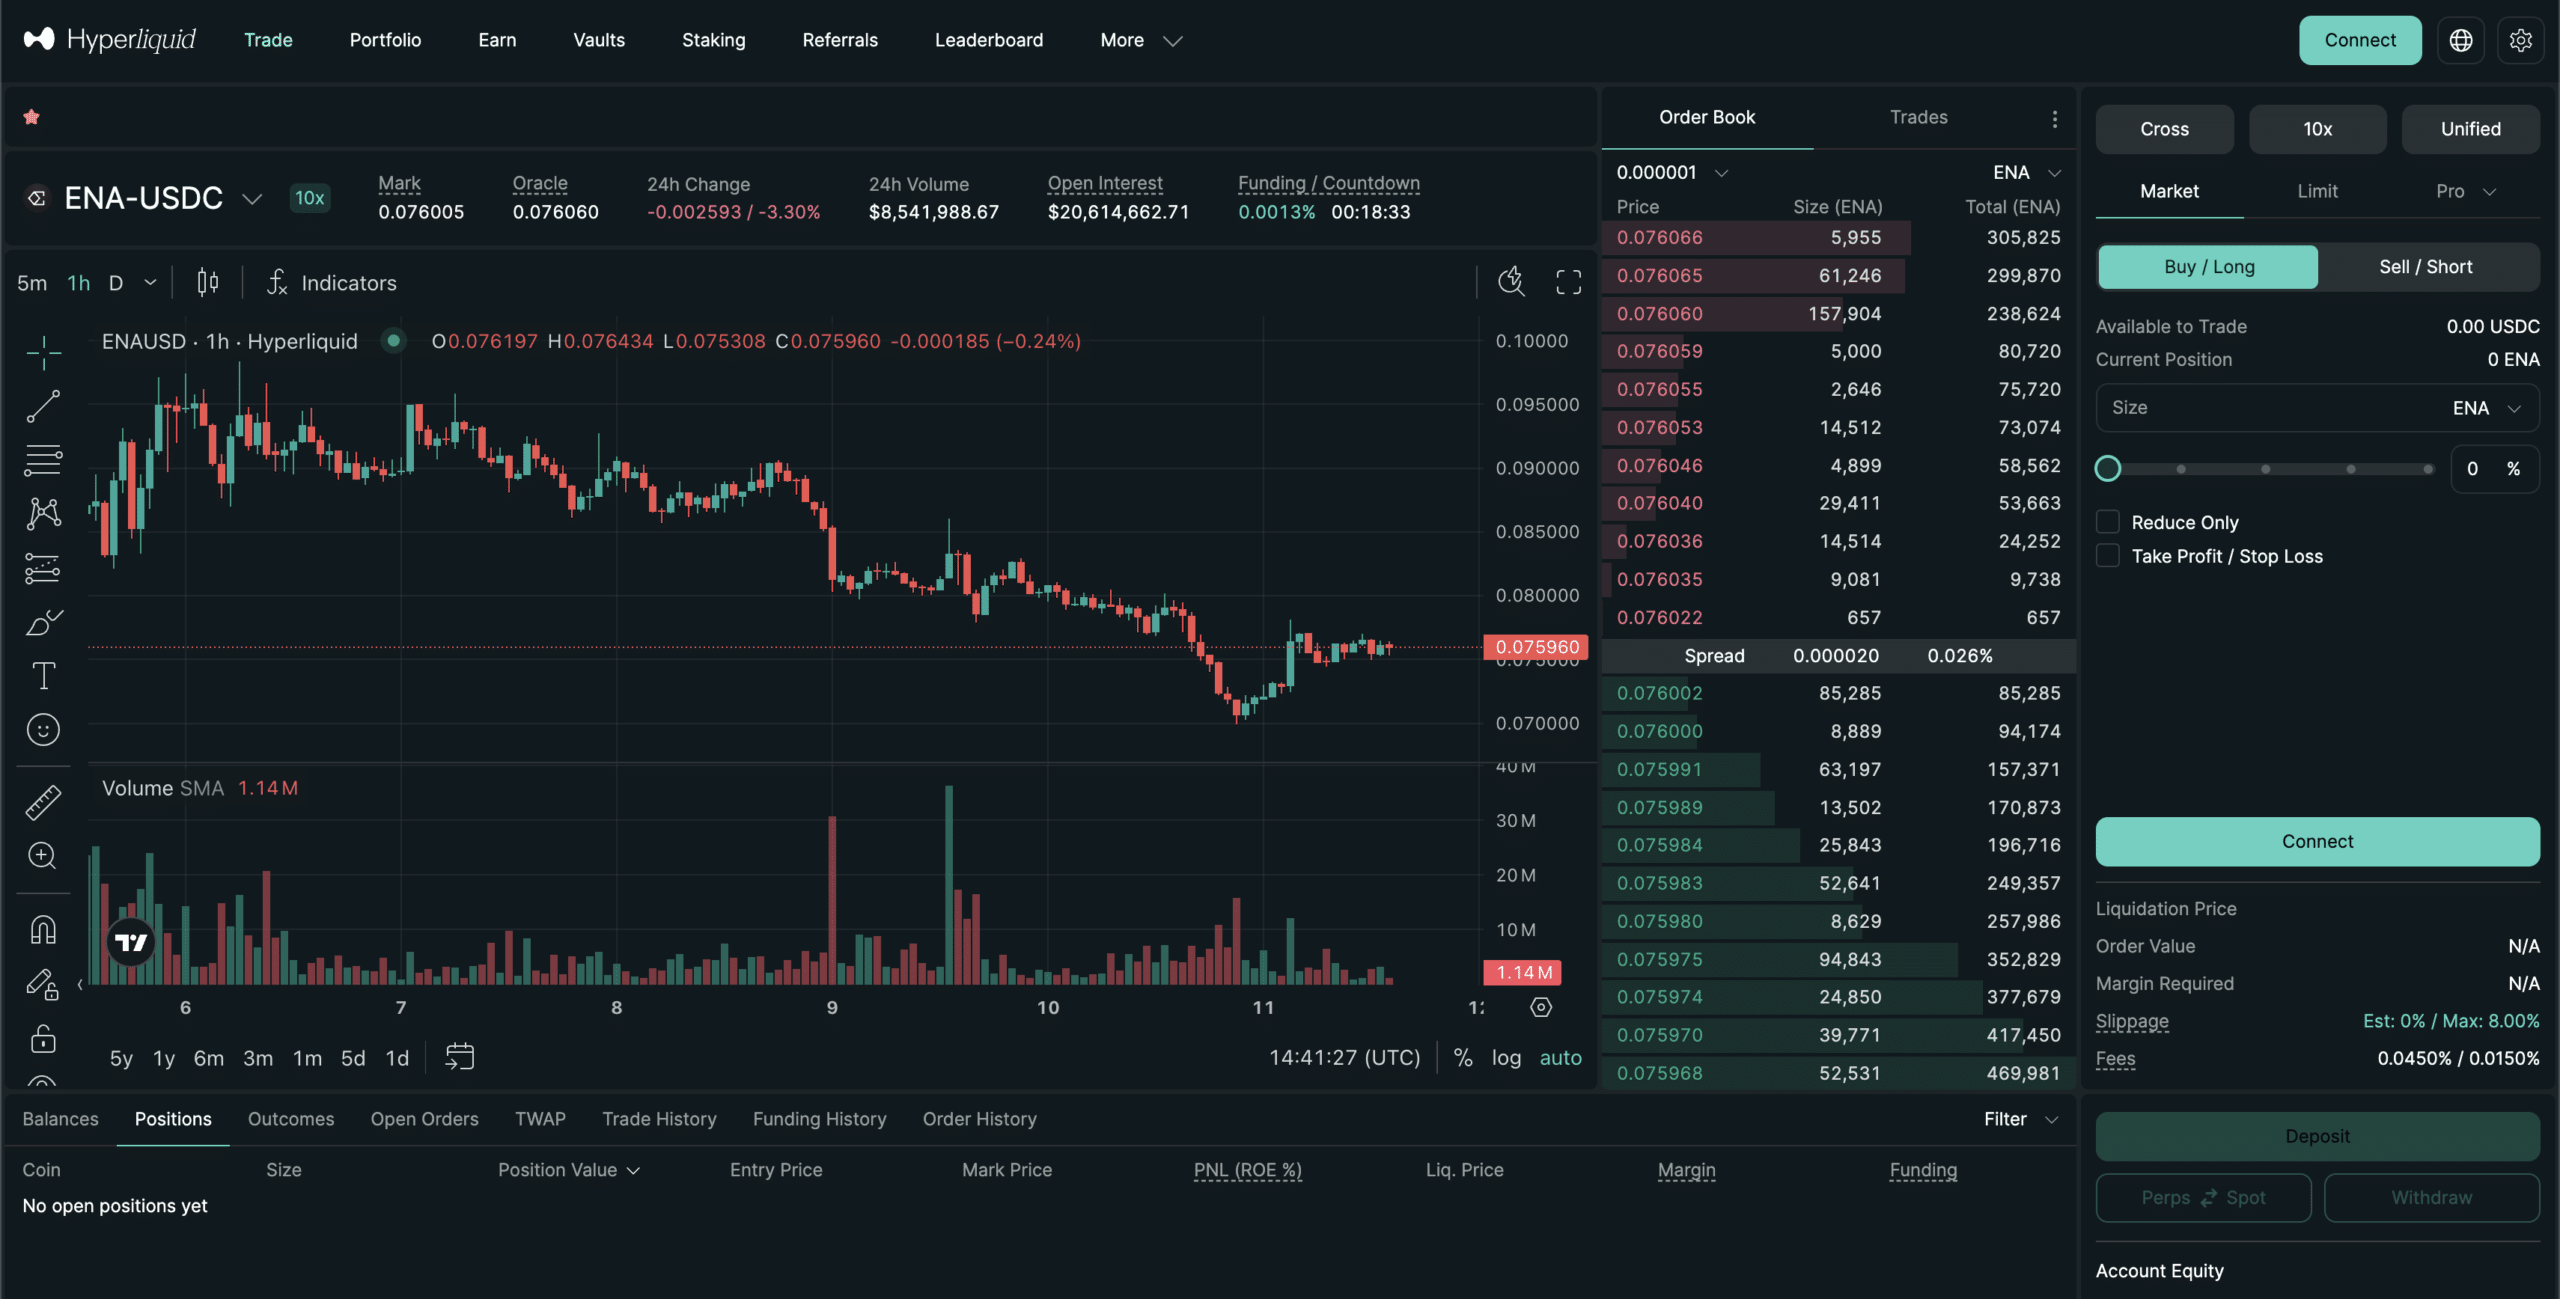Click the chart quick-refresh lightning icon
This screenshot has height=1299, width=2560.
coord(1511,282)
